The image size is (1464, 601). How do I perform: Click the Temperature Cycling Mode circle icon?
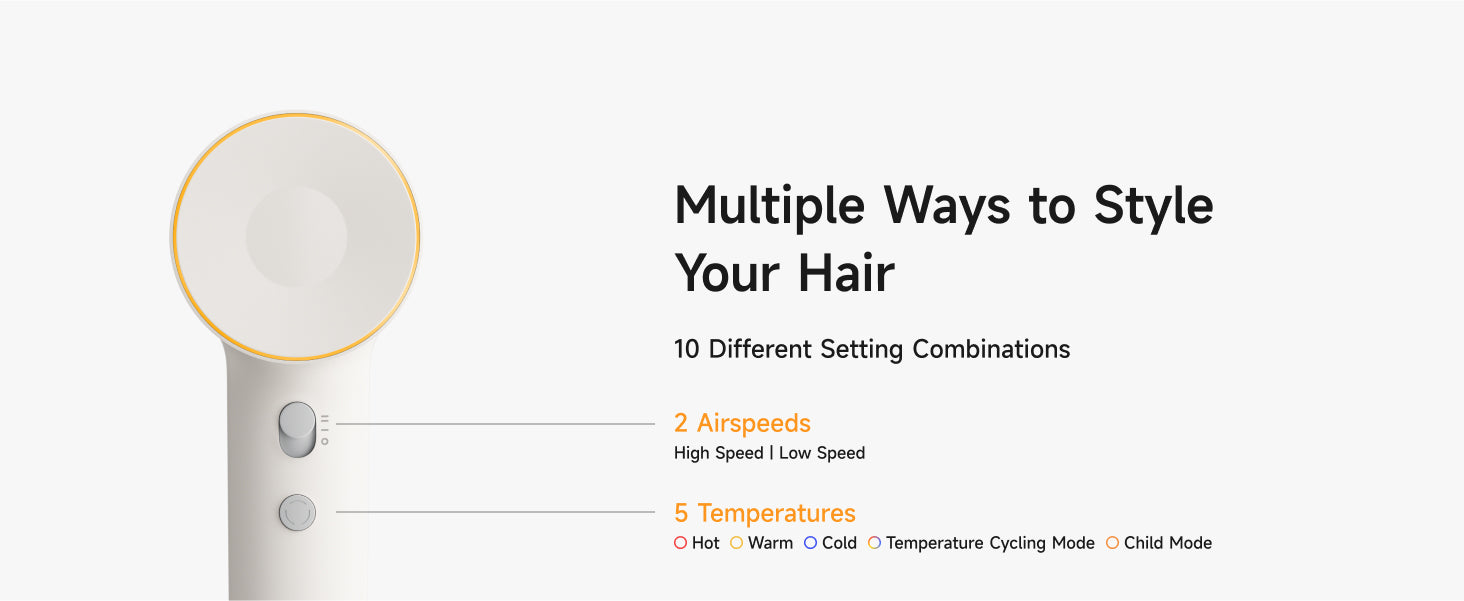point(875,543)
